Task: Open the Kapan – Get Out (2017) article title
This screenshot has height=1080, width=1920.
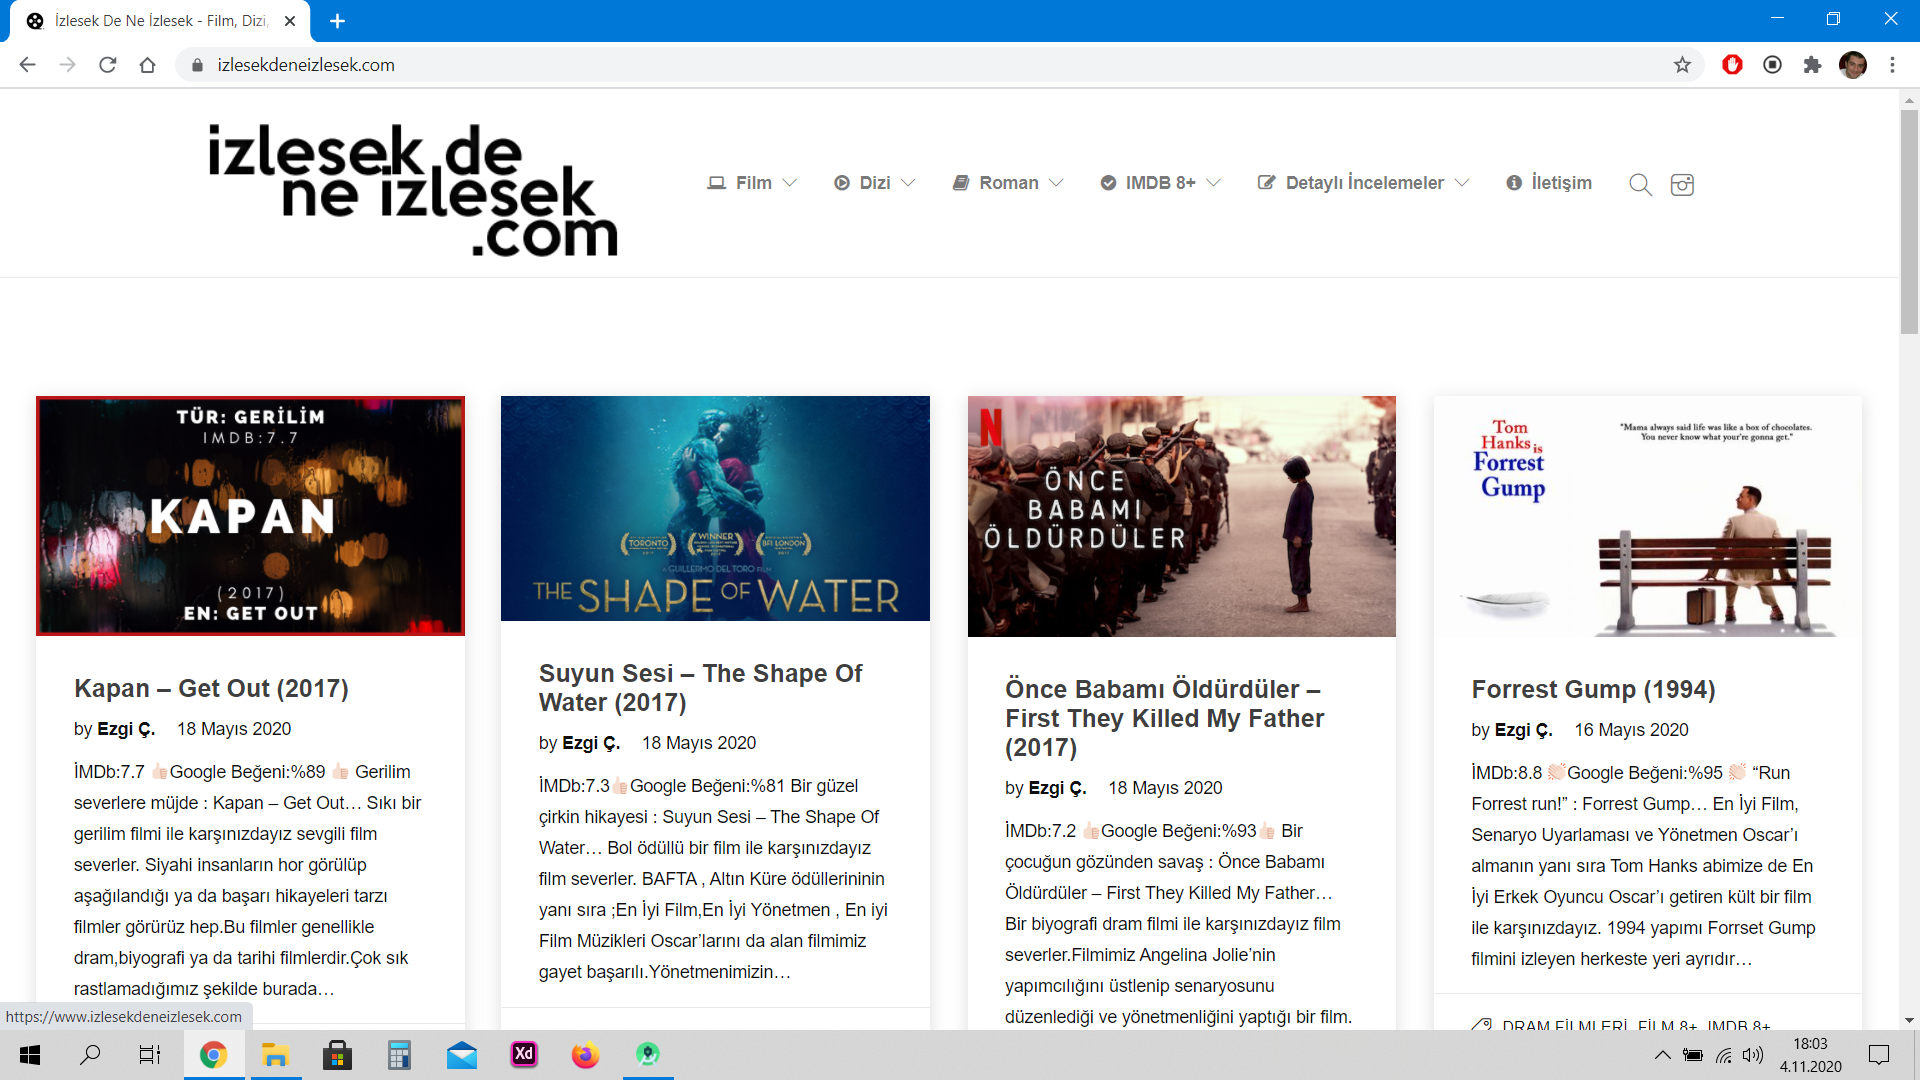Action: tap(211, 689)
